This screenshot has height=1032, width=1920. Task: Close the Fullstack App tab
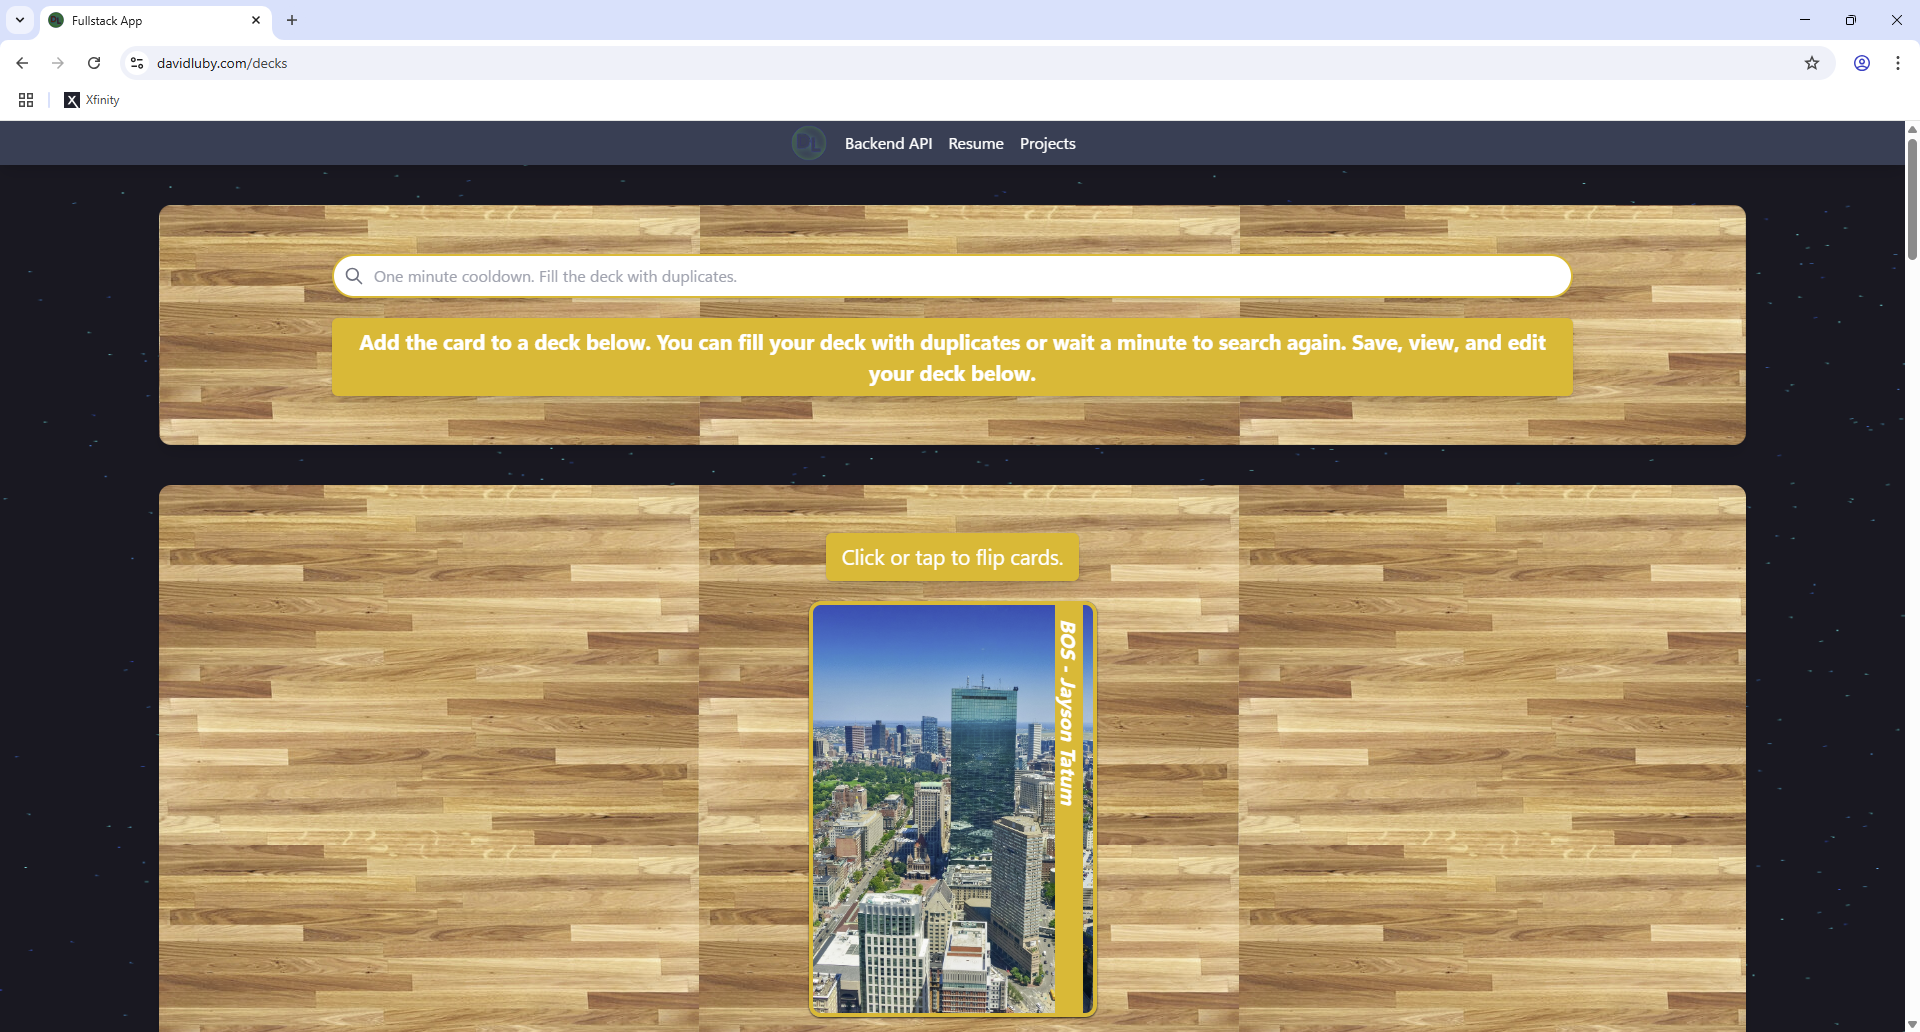click(256, 20)
